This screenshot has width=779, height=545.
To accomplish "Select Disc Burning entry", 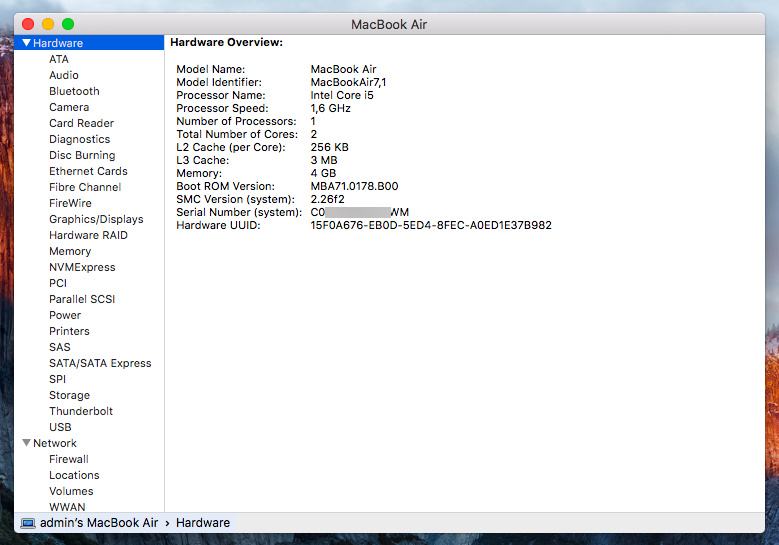I will click(x=82, y=155).
